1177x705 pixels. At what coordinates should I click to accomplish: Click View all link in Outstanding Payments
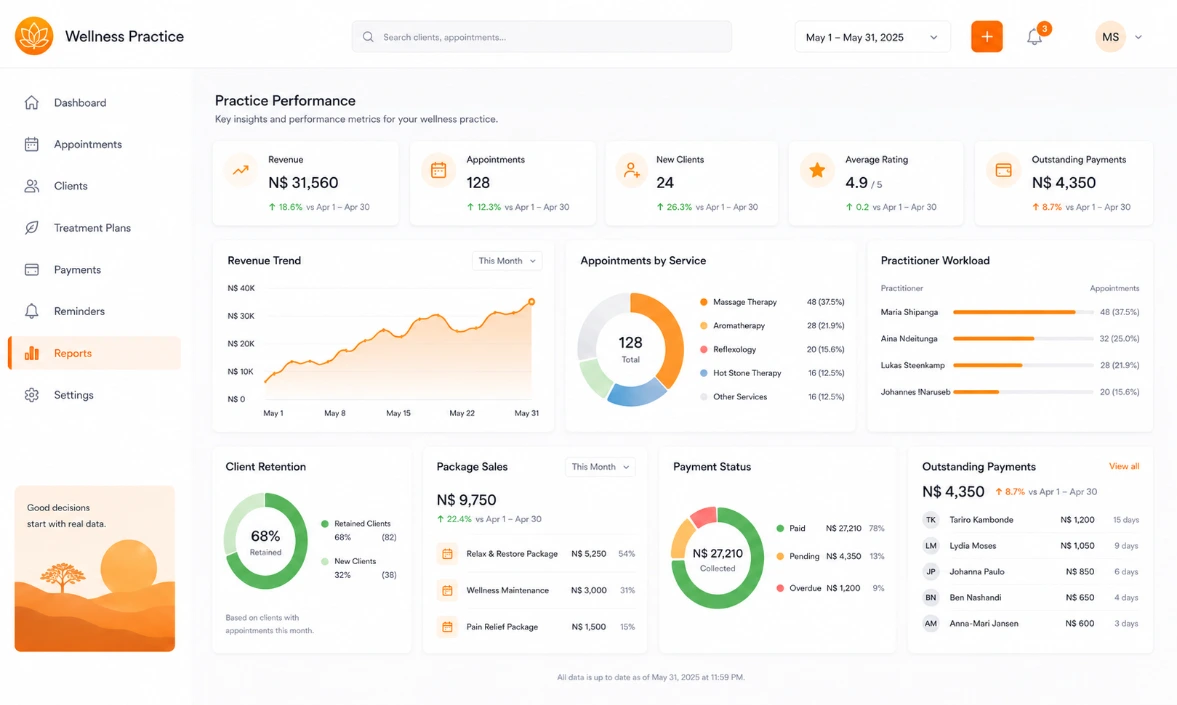tap(1124, 466)
